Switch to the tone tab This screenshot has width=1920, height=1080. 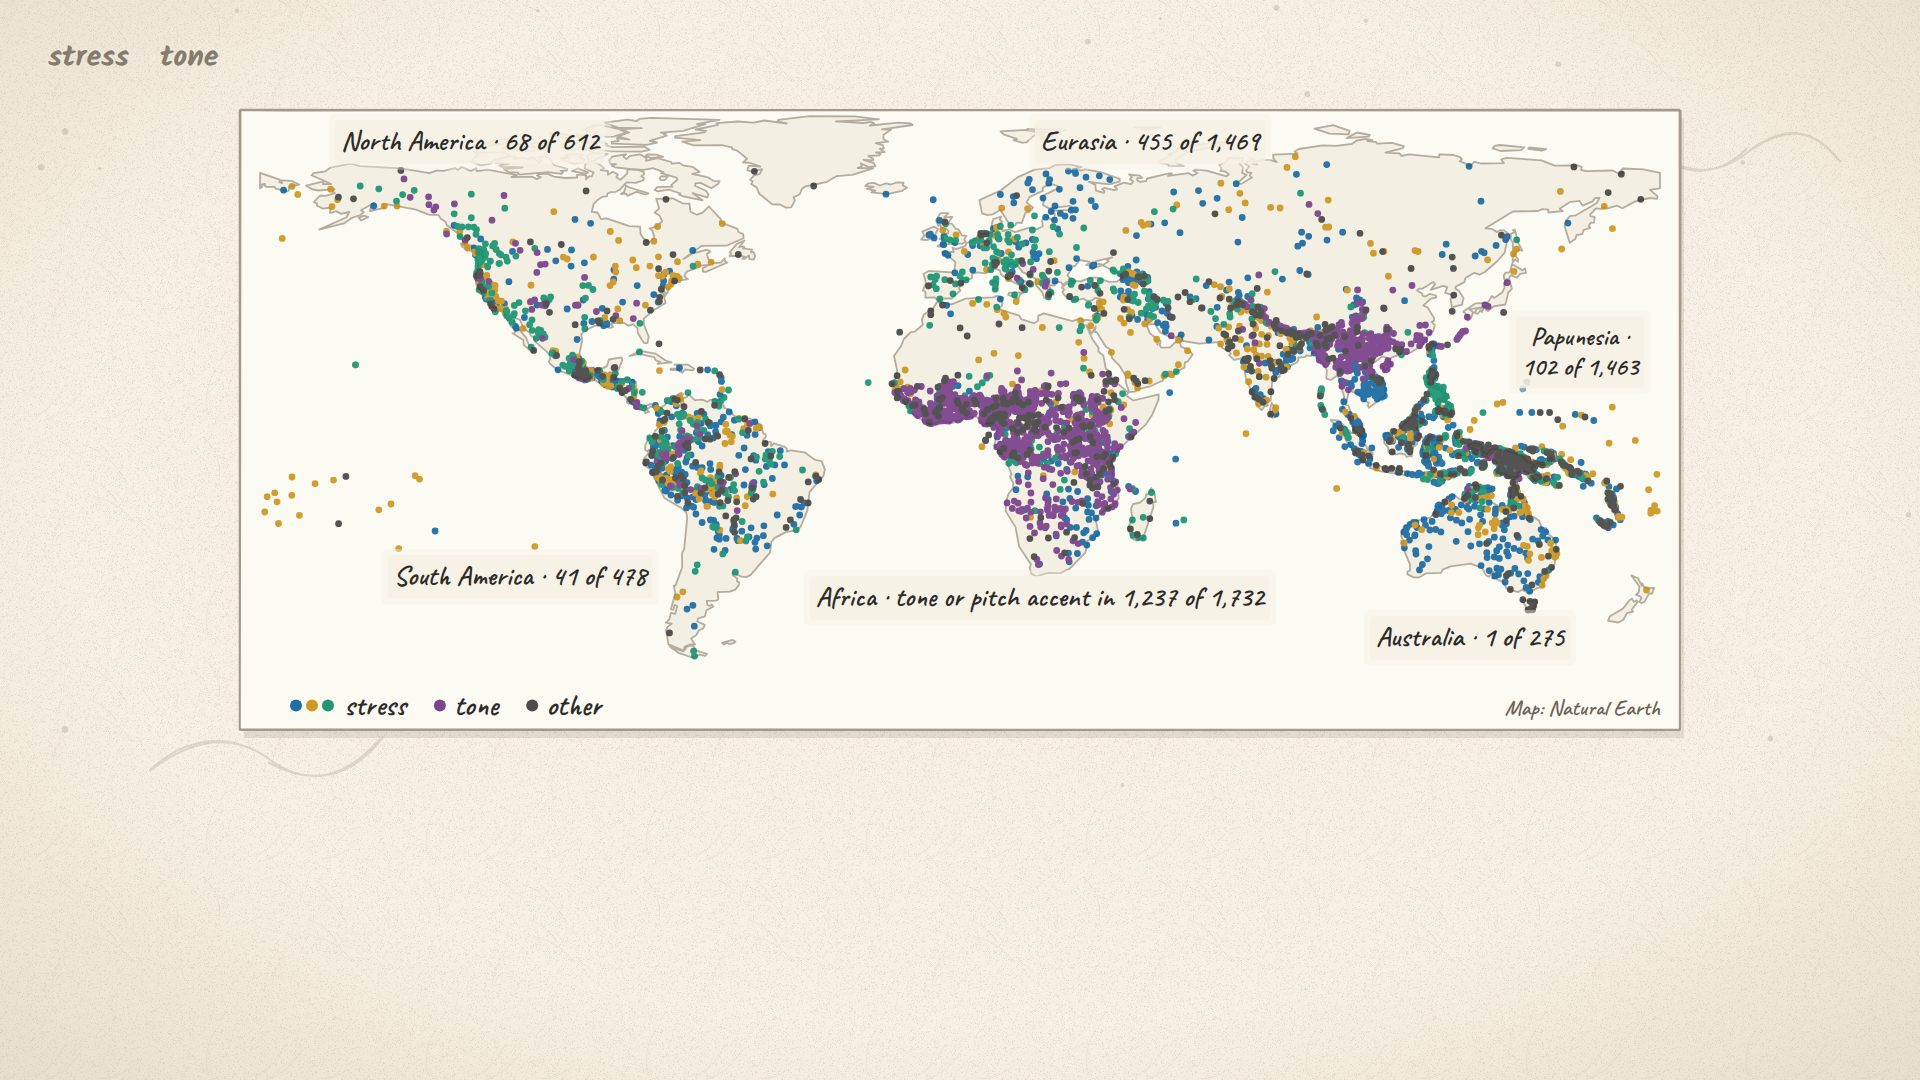tap(189, 56)
